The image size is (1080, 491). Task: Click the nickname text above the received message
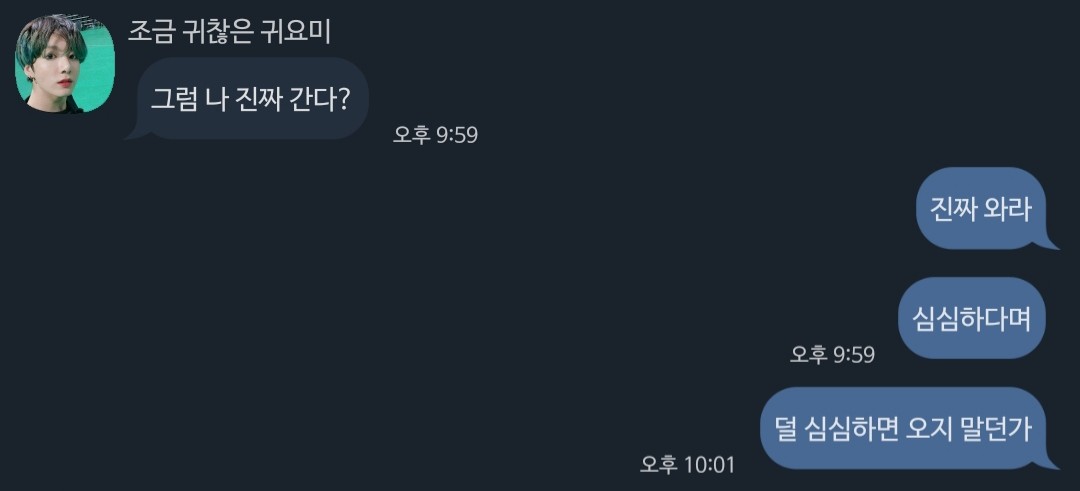click(x=229, y=31)
